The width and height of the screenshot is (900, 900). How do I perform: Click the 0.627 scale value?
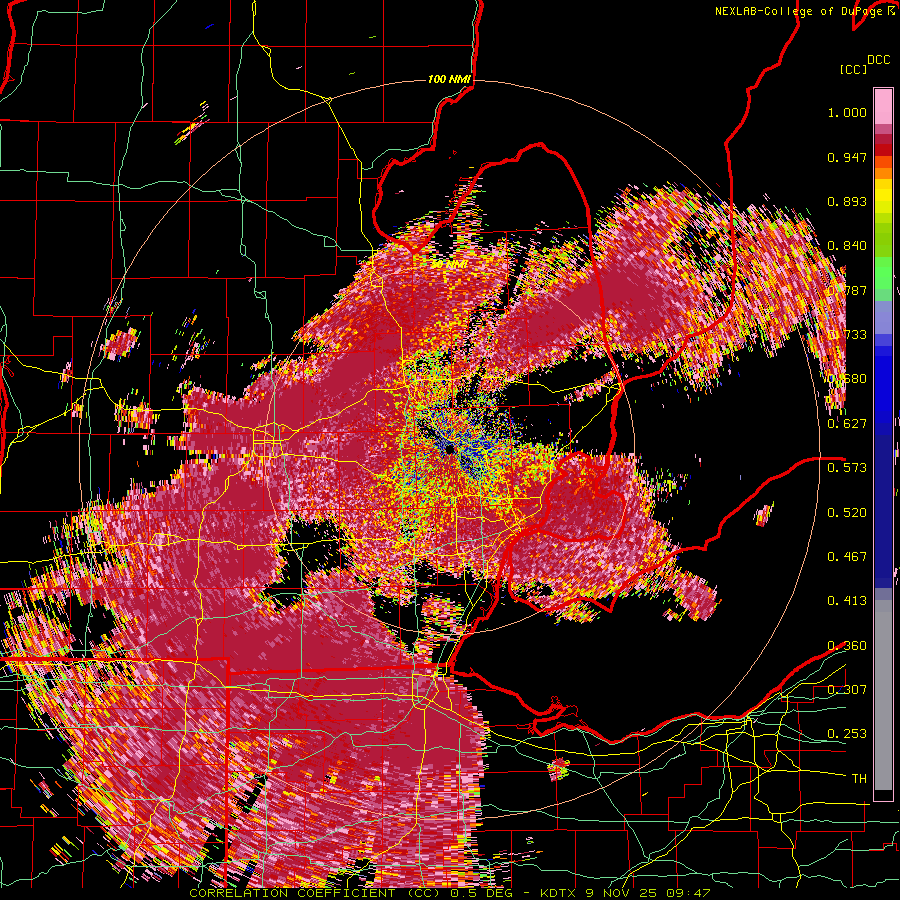point(847,424)
